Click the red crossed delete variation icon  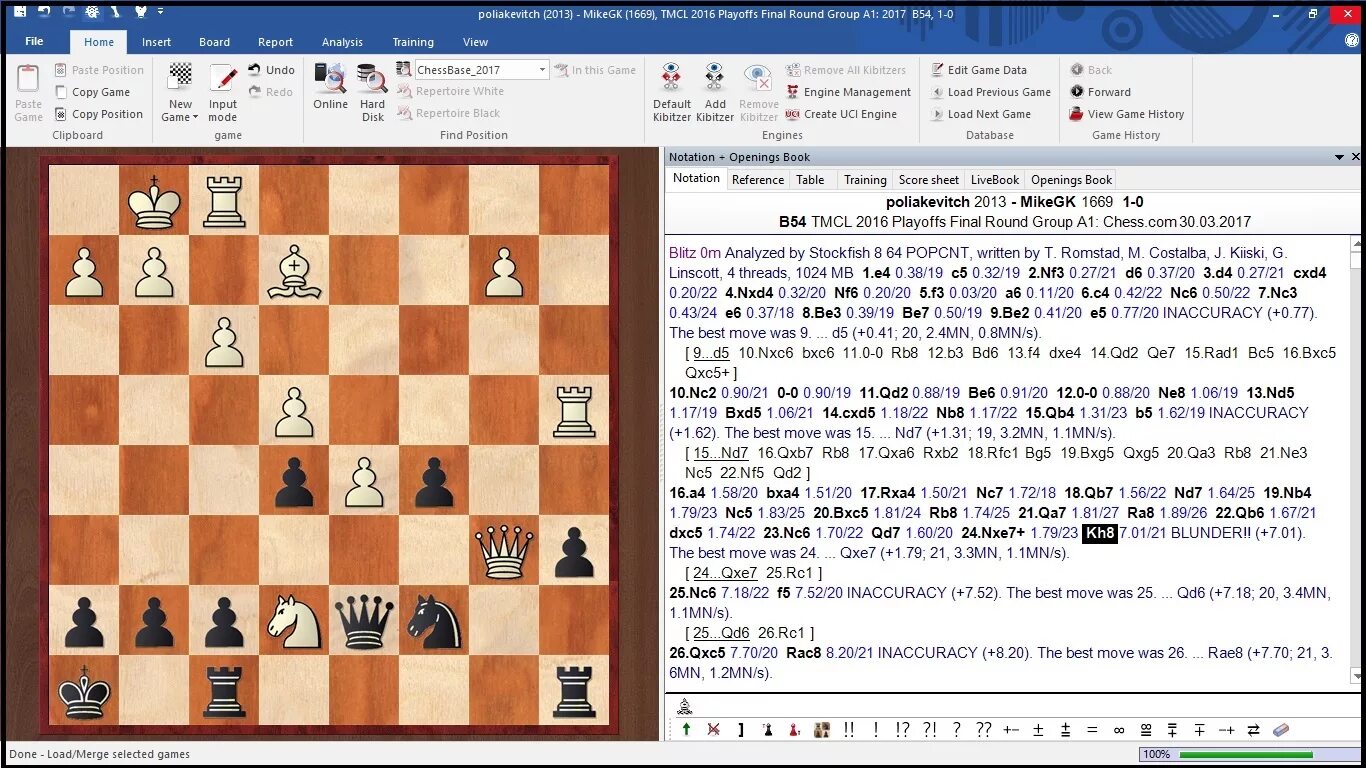[x=714, y=730]
